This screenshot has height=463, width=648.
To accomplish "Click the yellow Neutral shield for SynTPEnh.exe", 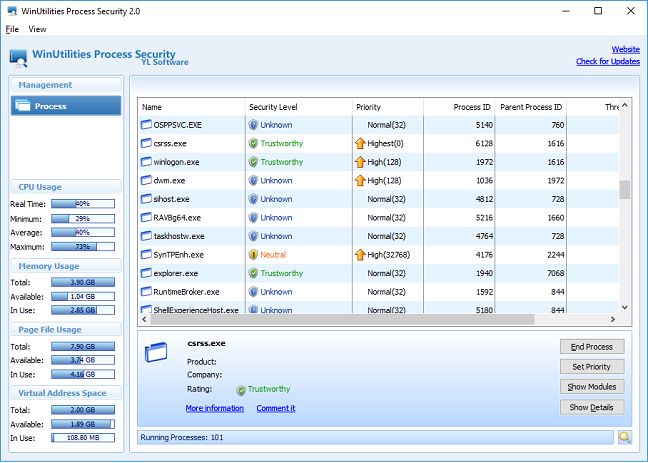I will point(253,255).
